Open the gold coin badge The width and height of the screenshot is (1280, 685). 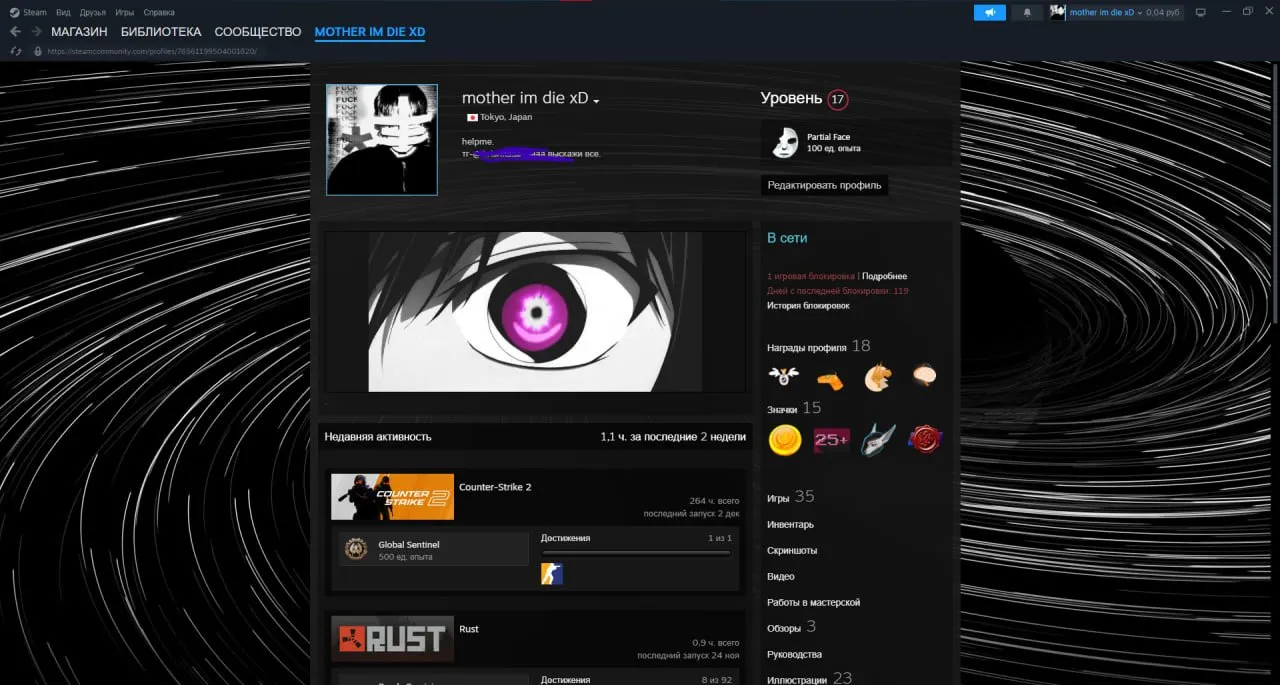click(x=784, y=439)
